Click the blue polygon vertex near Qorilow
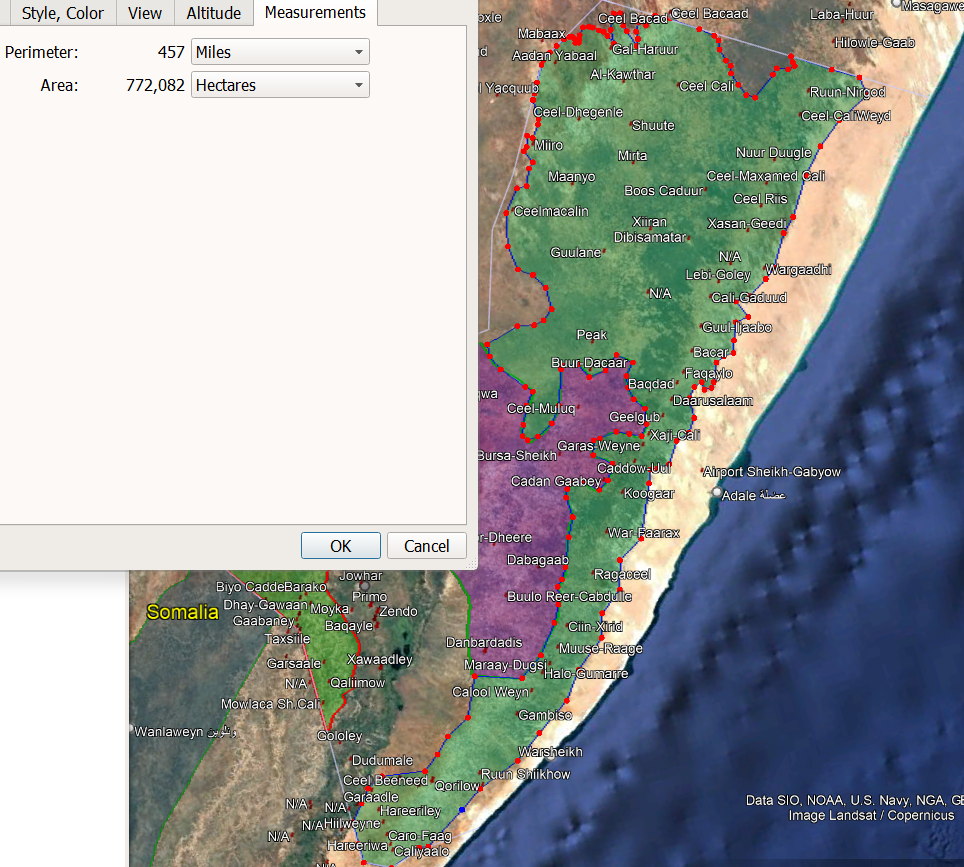964x867 pixels. pyautogui.click(x=462, y=810)
